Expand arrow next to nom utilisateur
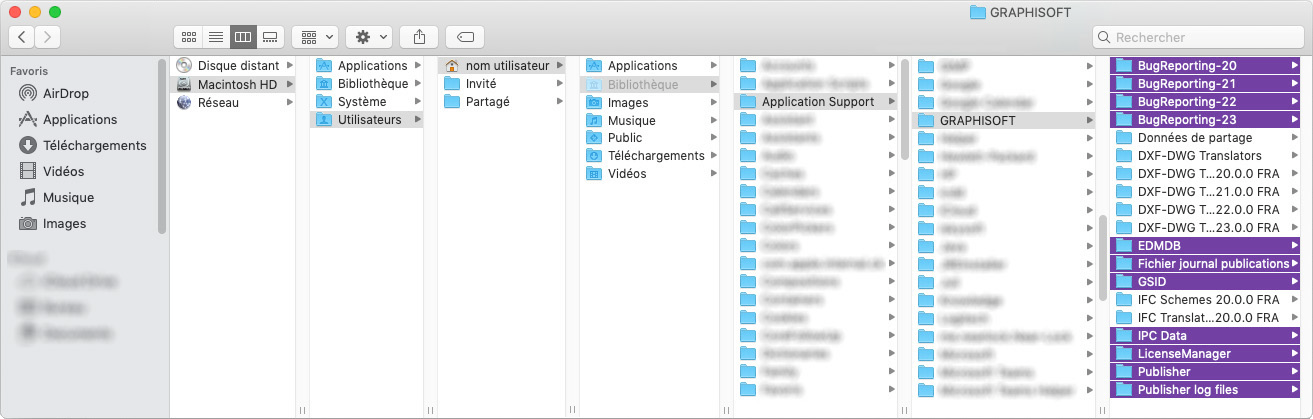This screenshot has width=1313, height=419. [560, 66]
